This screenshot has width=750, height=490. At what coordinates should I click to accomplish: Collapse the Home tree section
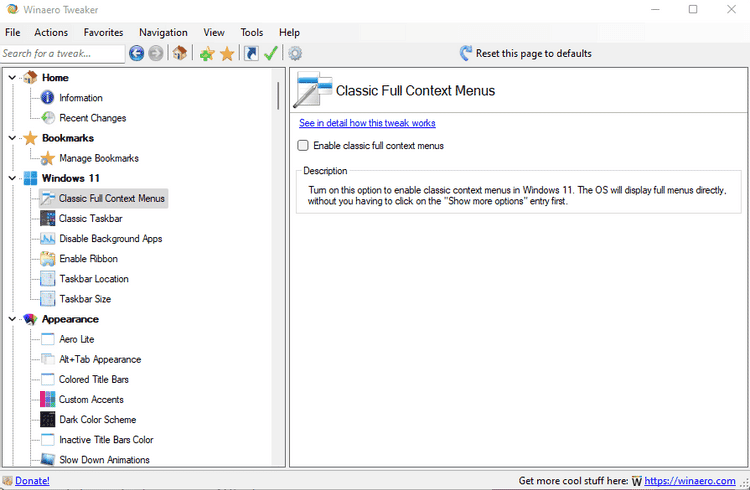[12, 77]
